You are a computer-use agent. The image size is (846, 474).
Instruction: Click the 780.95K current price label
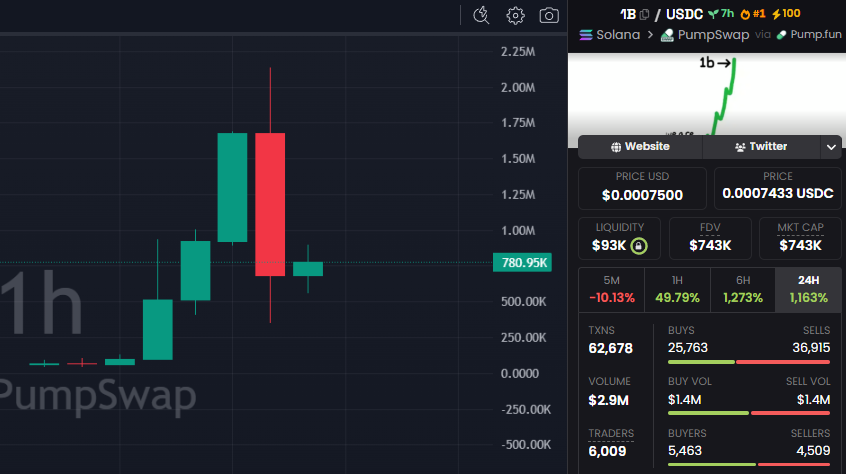click(522, 263)
